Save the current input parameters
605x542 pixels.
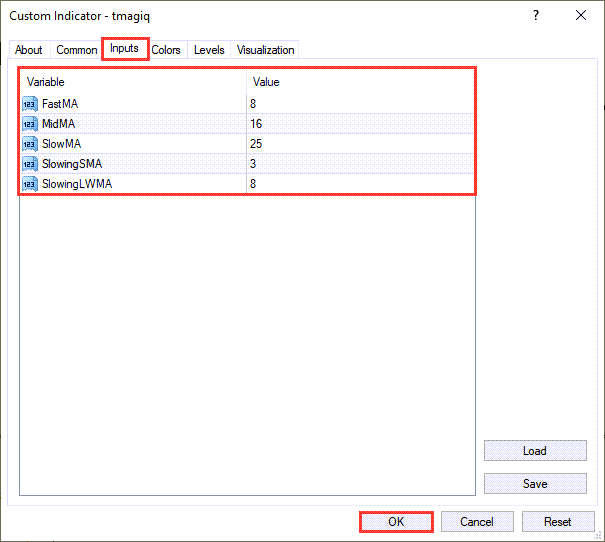[535, 484]
